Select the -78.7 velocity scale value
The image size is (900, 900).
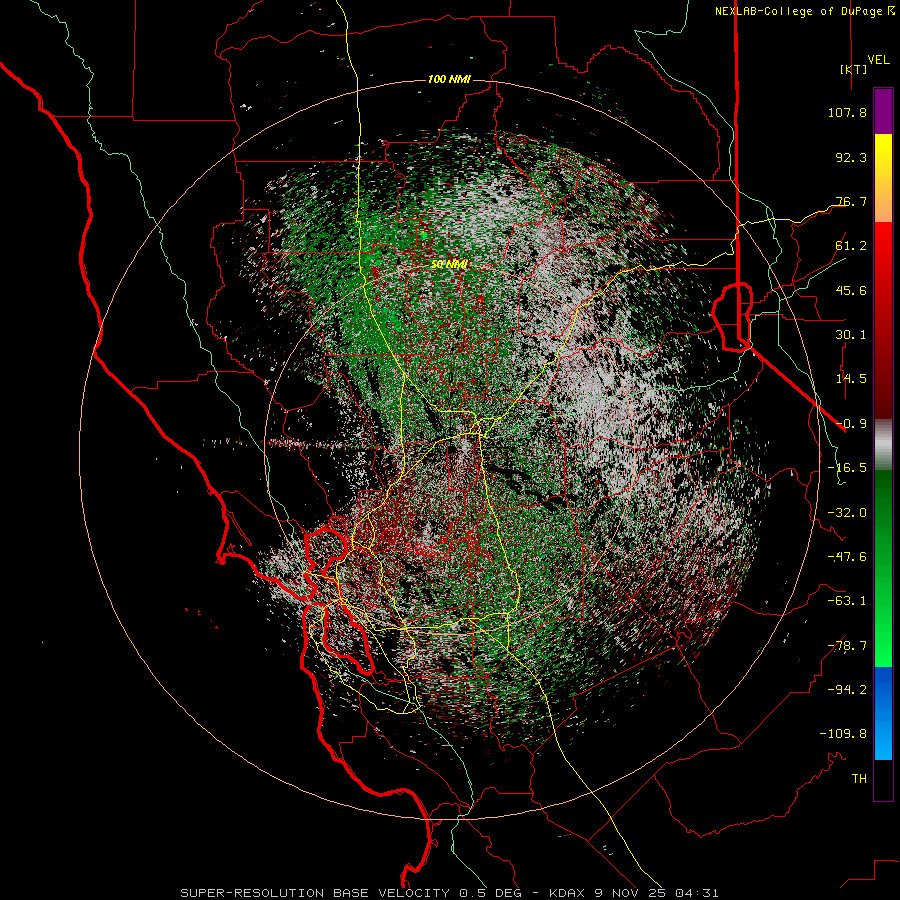[x=847, y=646]
